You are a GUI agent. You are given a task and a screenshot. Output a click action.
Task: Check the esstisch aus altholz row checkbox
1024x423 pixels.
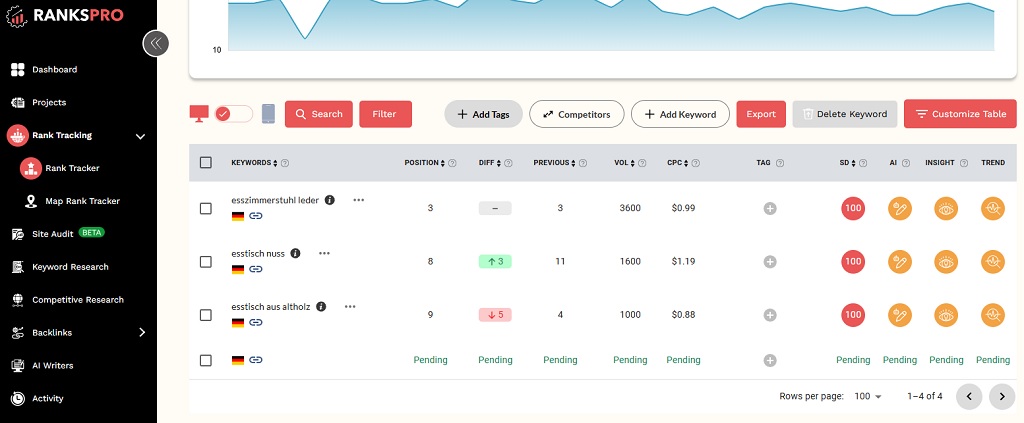pos(206,315)
